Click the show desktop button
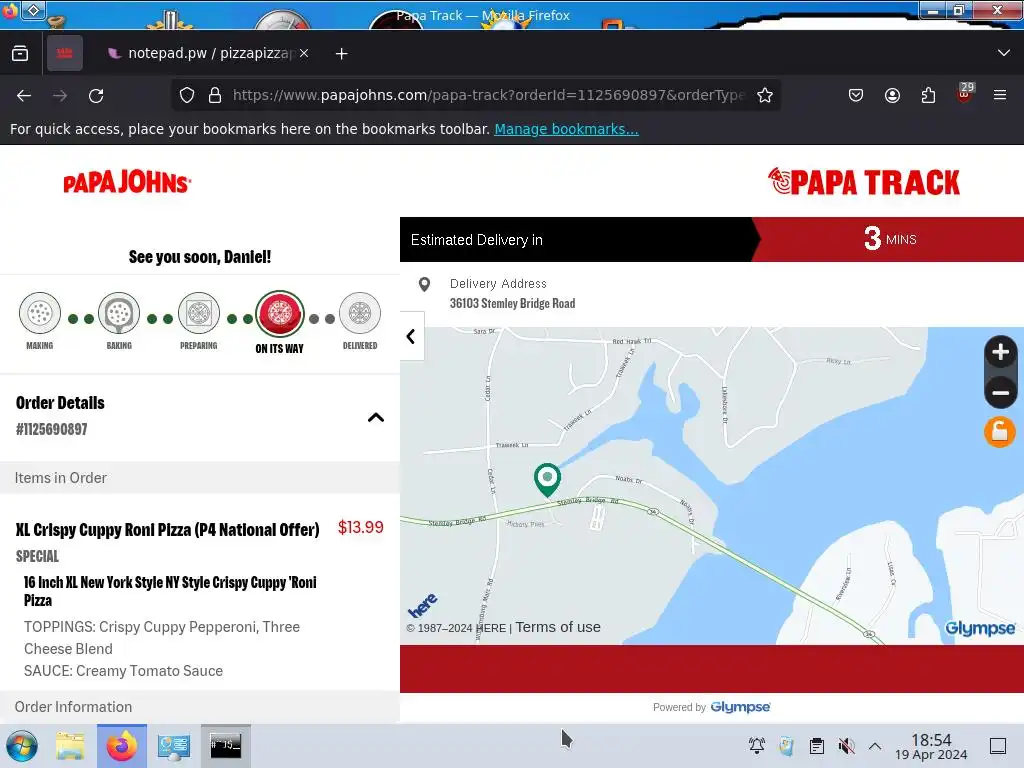Screen dimensions: 1024x768 pyautogui.click(x=998, y=746)
